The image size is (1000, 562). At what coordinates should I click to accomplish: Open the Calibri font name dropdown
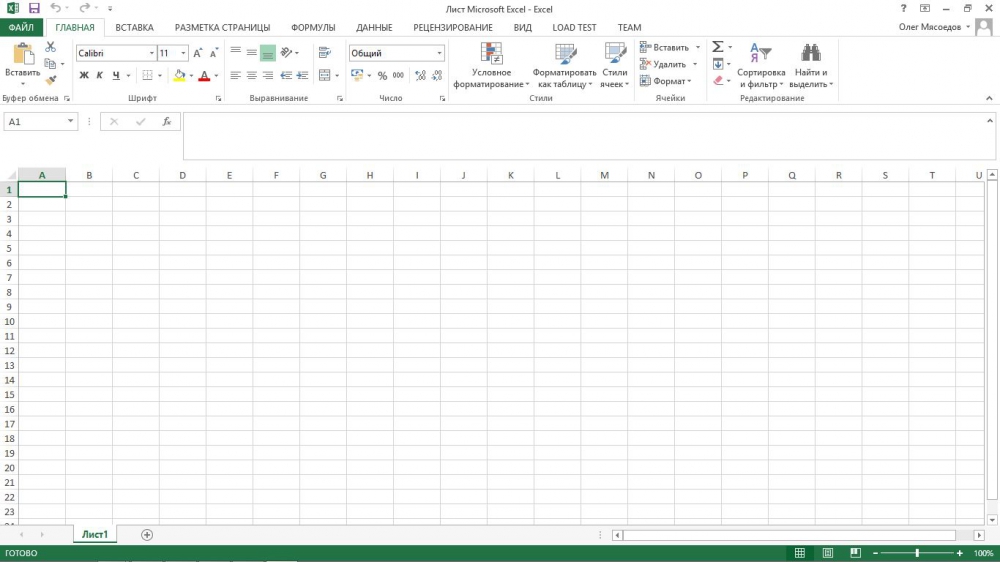(x=151, y=53)
